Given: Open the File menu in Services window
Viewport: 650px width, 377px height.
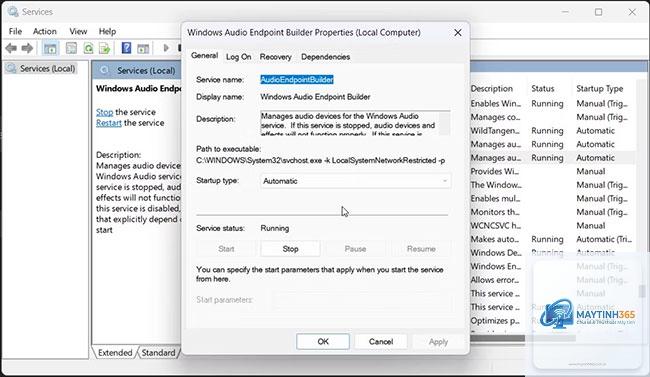Looking at the screenshot, I should click(15, 32).
